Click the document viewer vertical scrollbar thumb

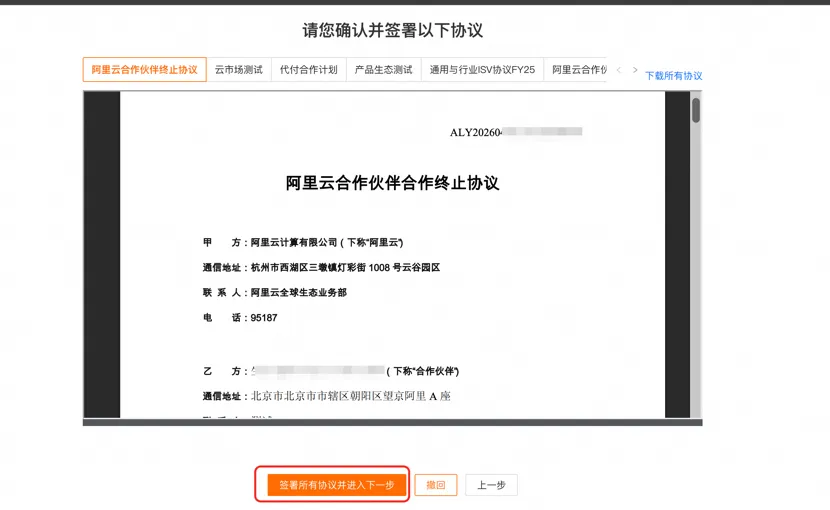click(x=696, y=110)
